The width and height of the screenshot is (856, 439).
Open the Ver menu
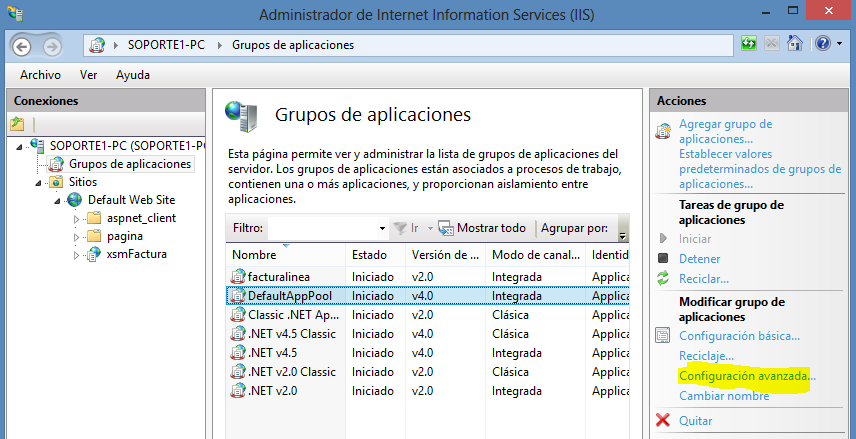(x=88, y=75)
